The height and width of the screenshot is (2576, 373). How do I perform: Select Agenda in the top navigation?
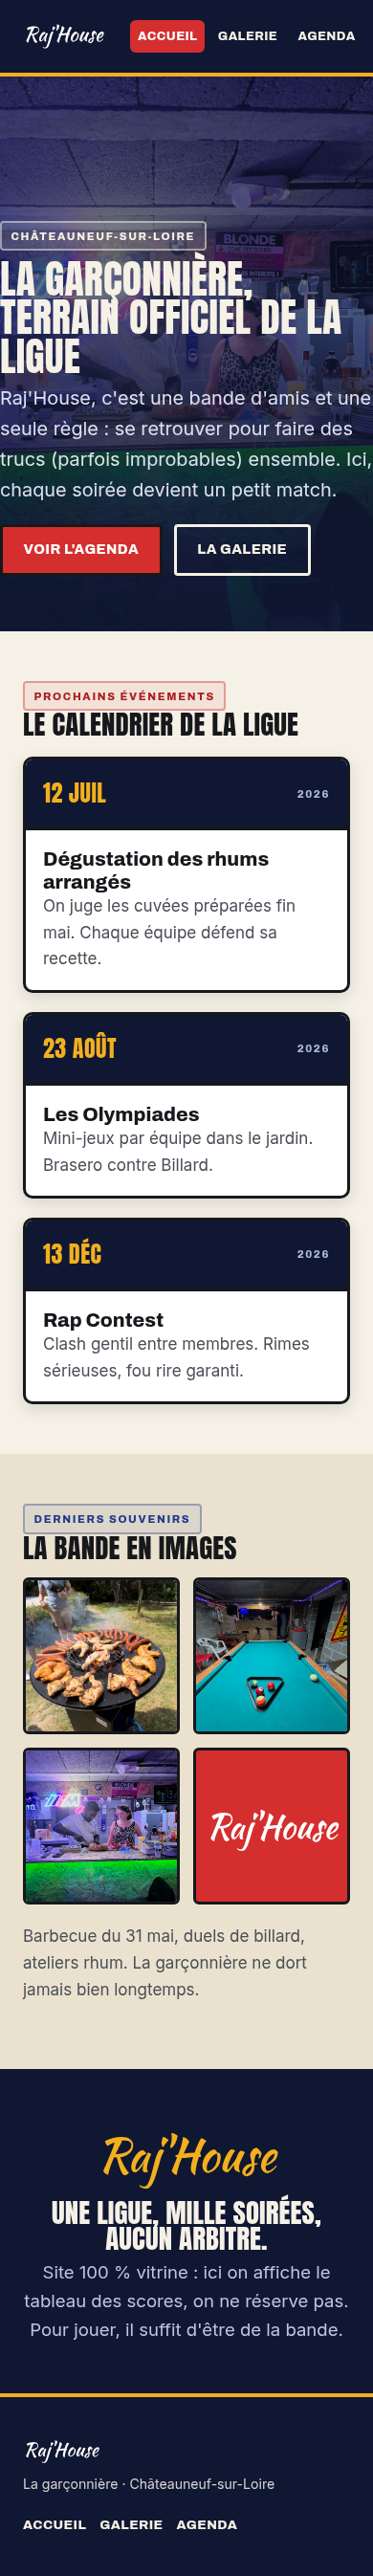point(326,36)
